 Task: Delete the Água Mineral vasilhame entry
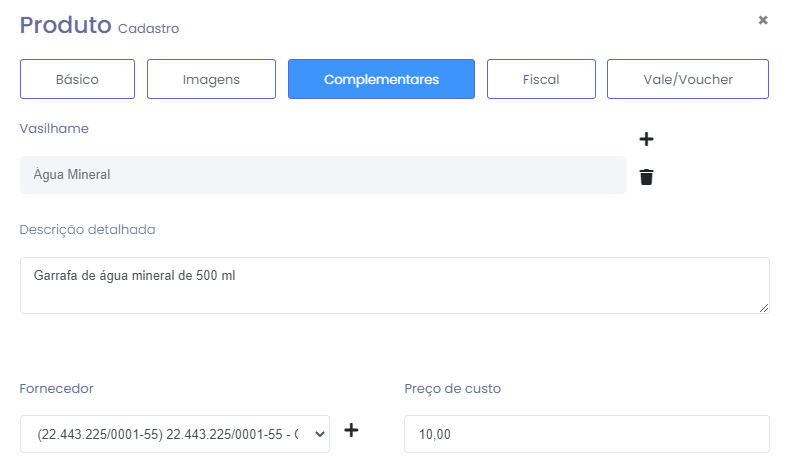pyautogui.click(x=646, y=177)
